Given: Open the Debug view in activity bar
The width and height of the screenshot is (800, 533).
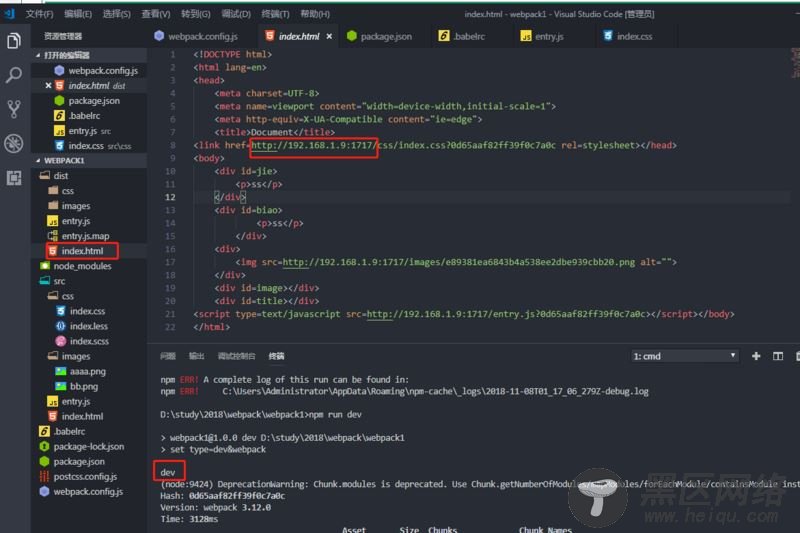Looking at the screenshot, I should (x=14, y=143).
